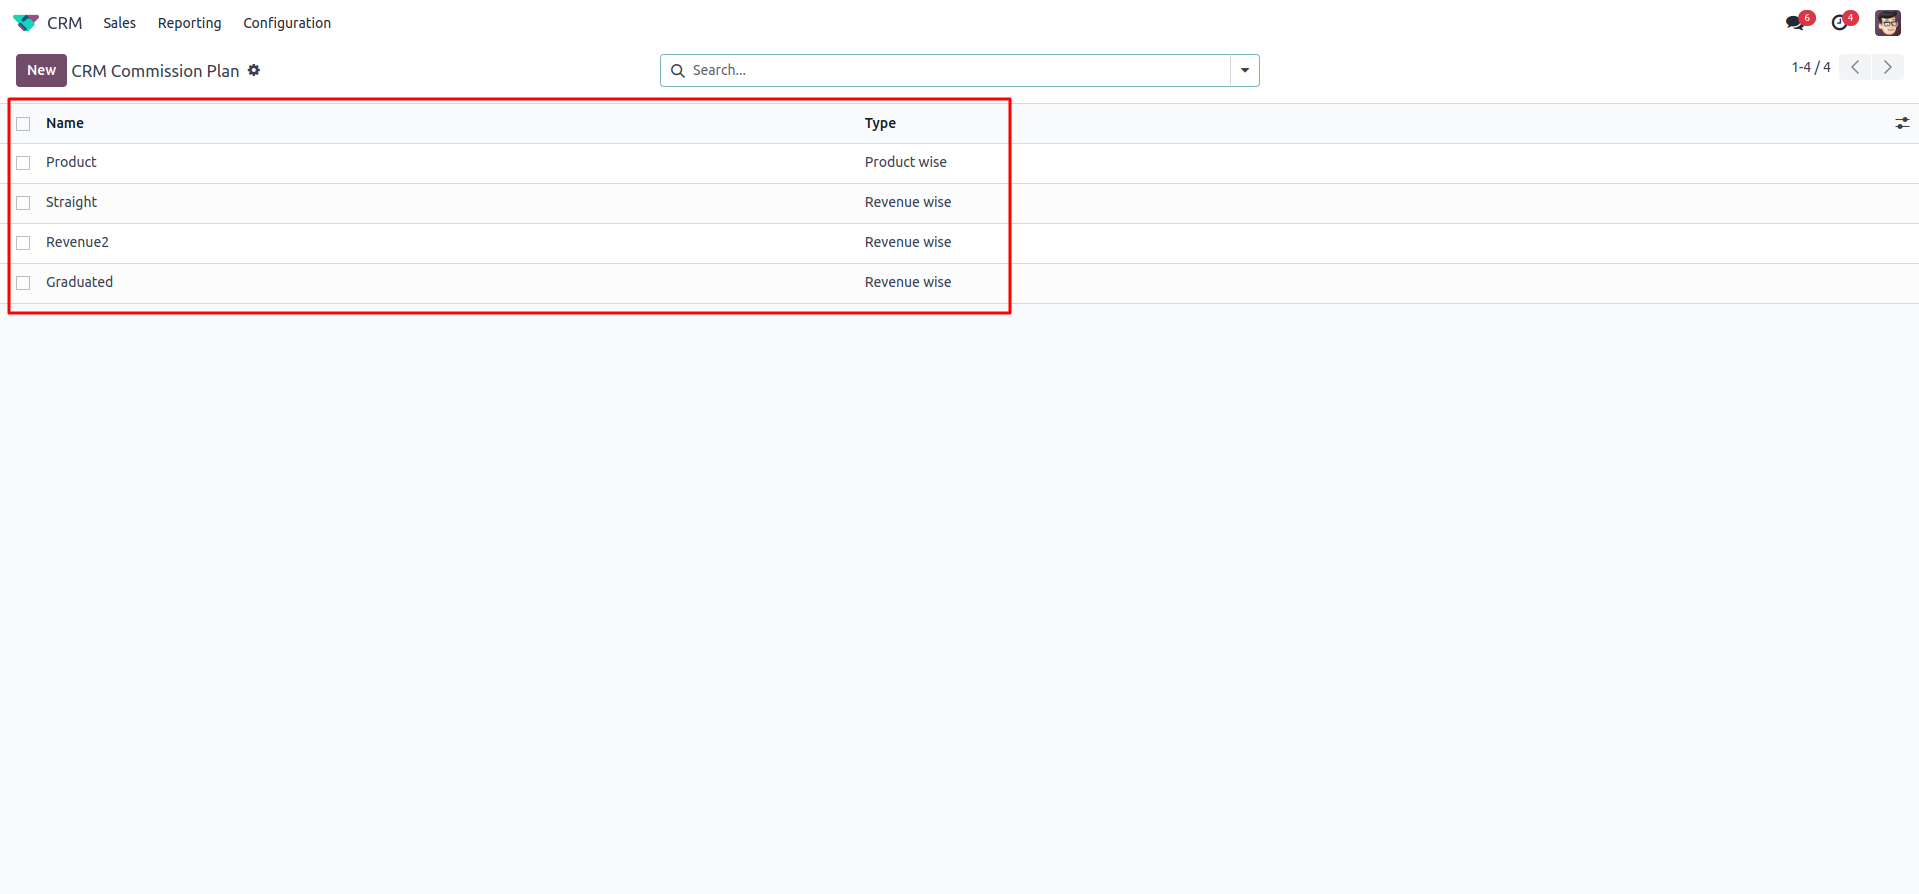Open the Product commission plan
Screen dimensions: 1919x894
71,162
